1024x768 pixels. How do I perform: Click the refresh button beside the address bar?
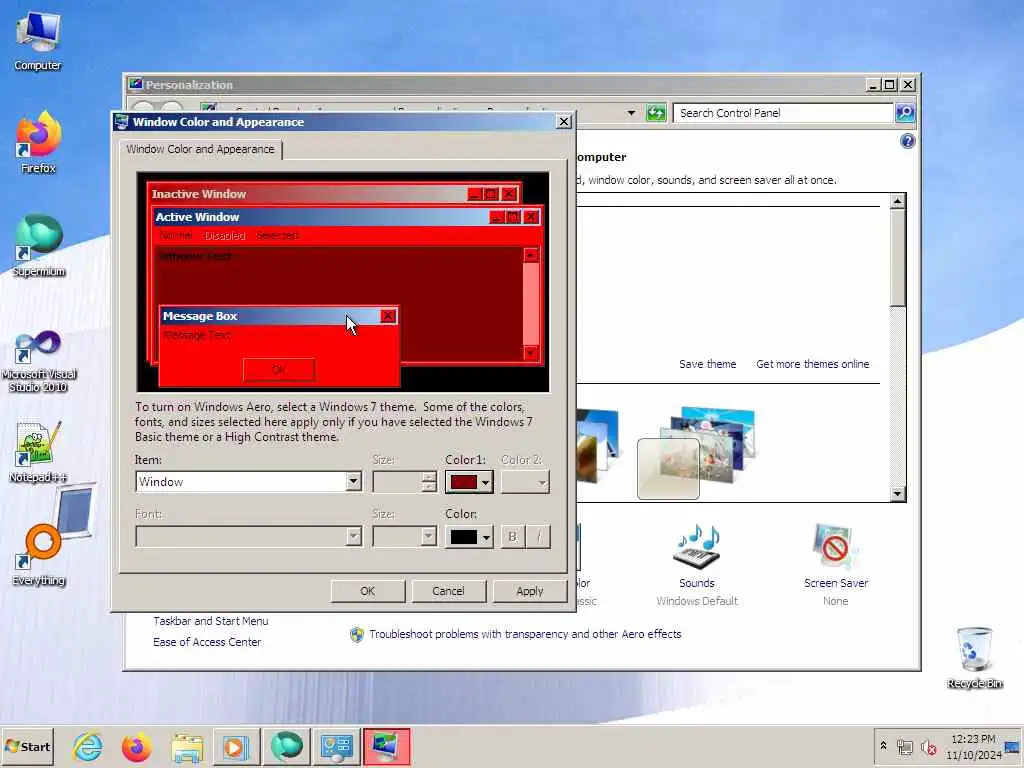click(x=656, y=112)
